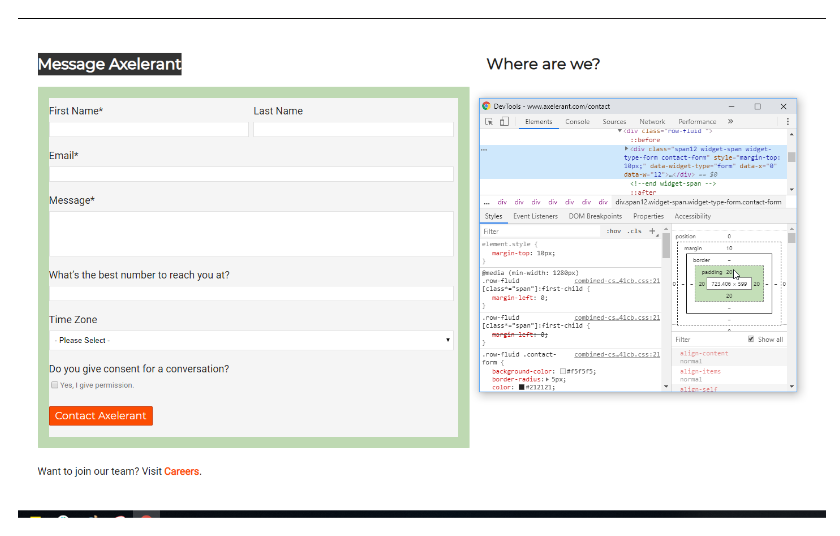Click the Computed pane scroll-down arrow
This screenshot has height=536, width=840.
pos(791,386)
